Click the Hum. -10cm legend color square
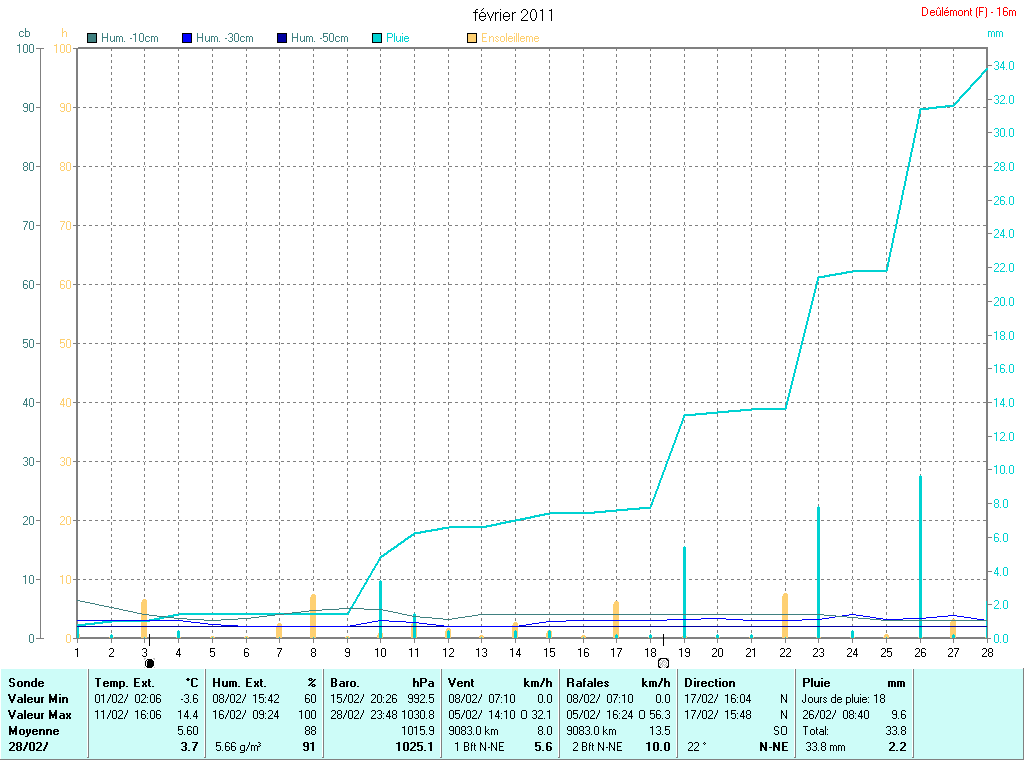The width and height of the screenshot is (1024, 760). 93,38
